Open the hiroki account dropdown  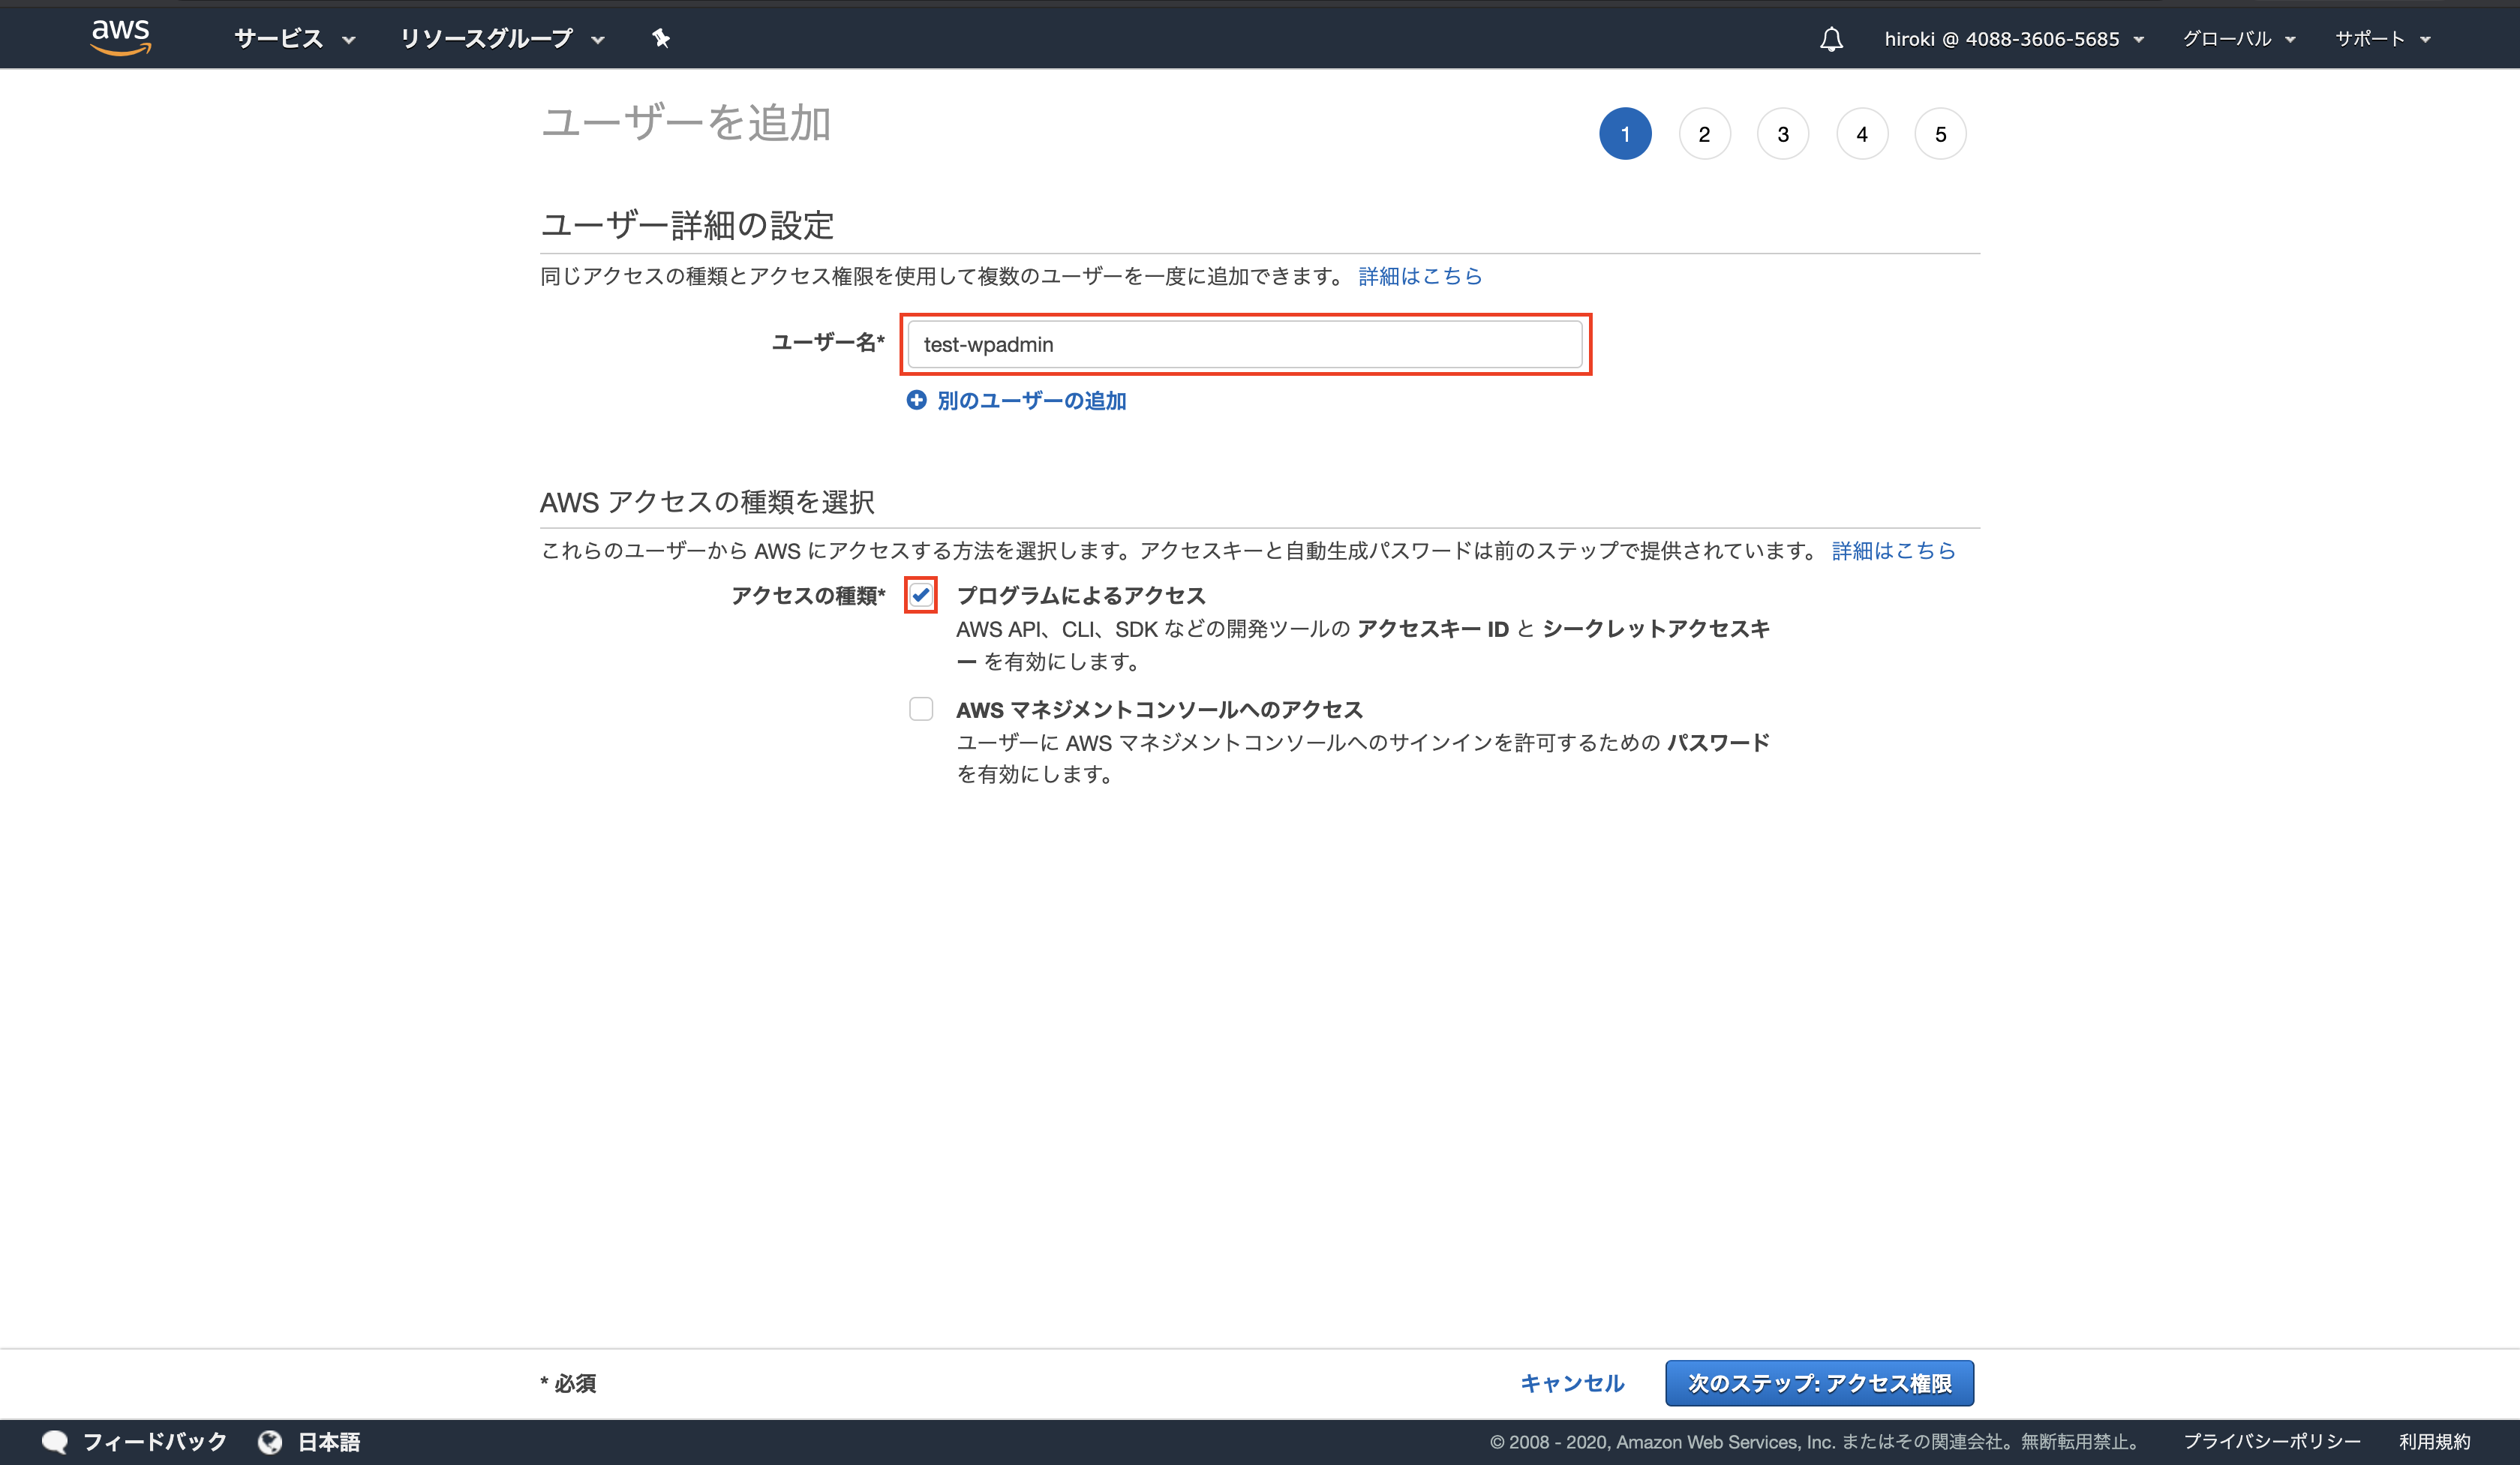(x=2014, y=39)
